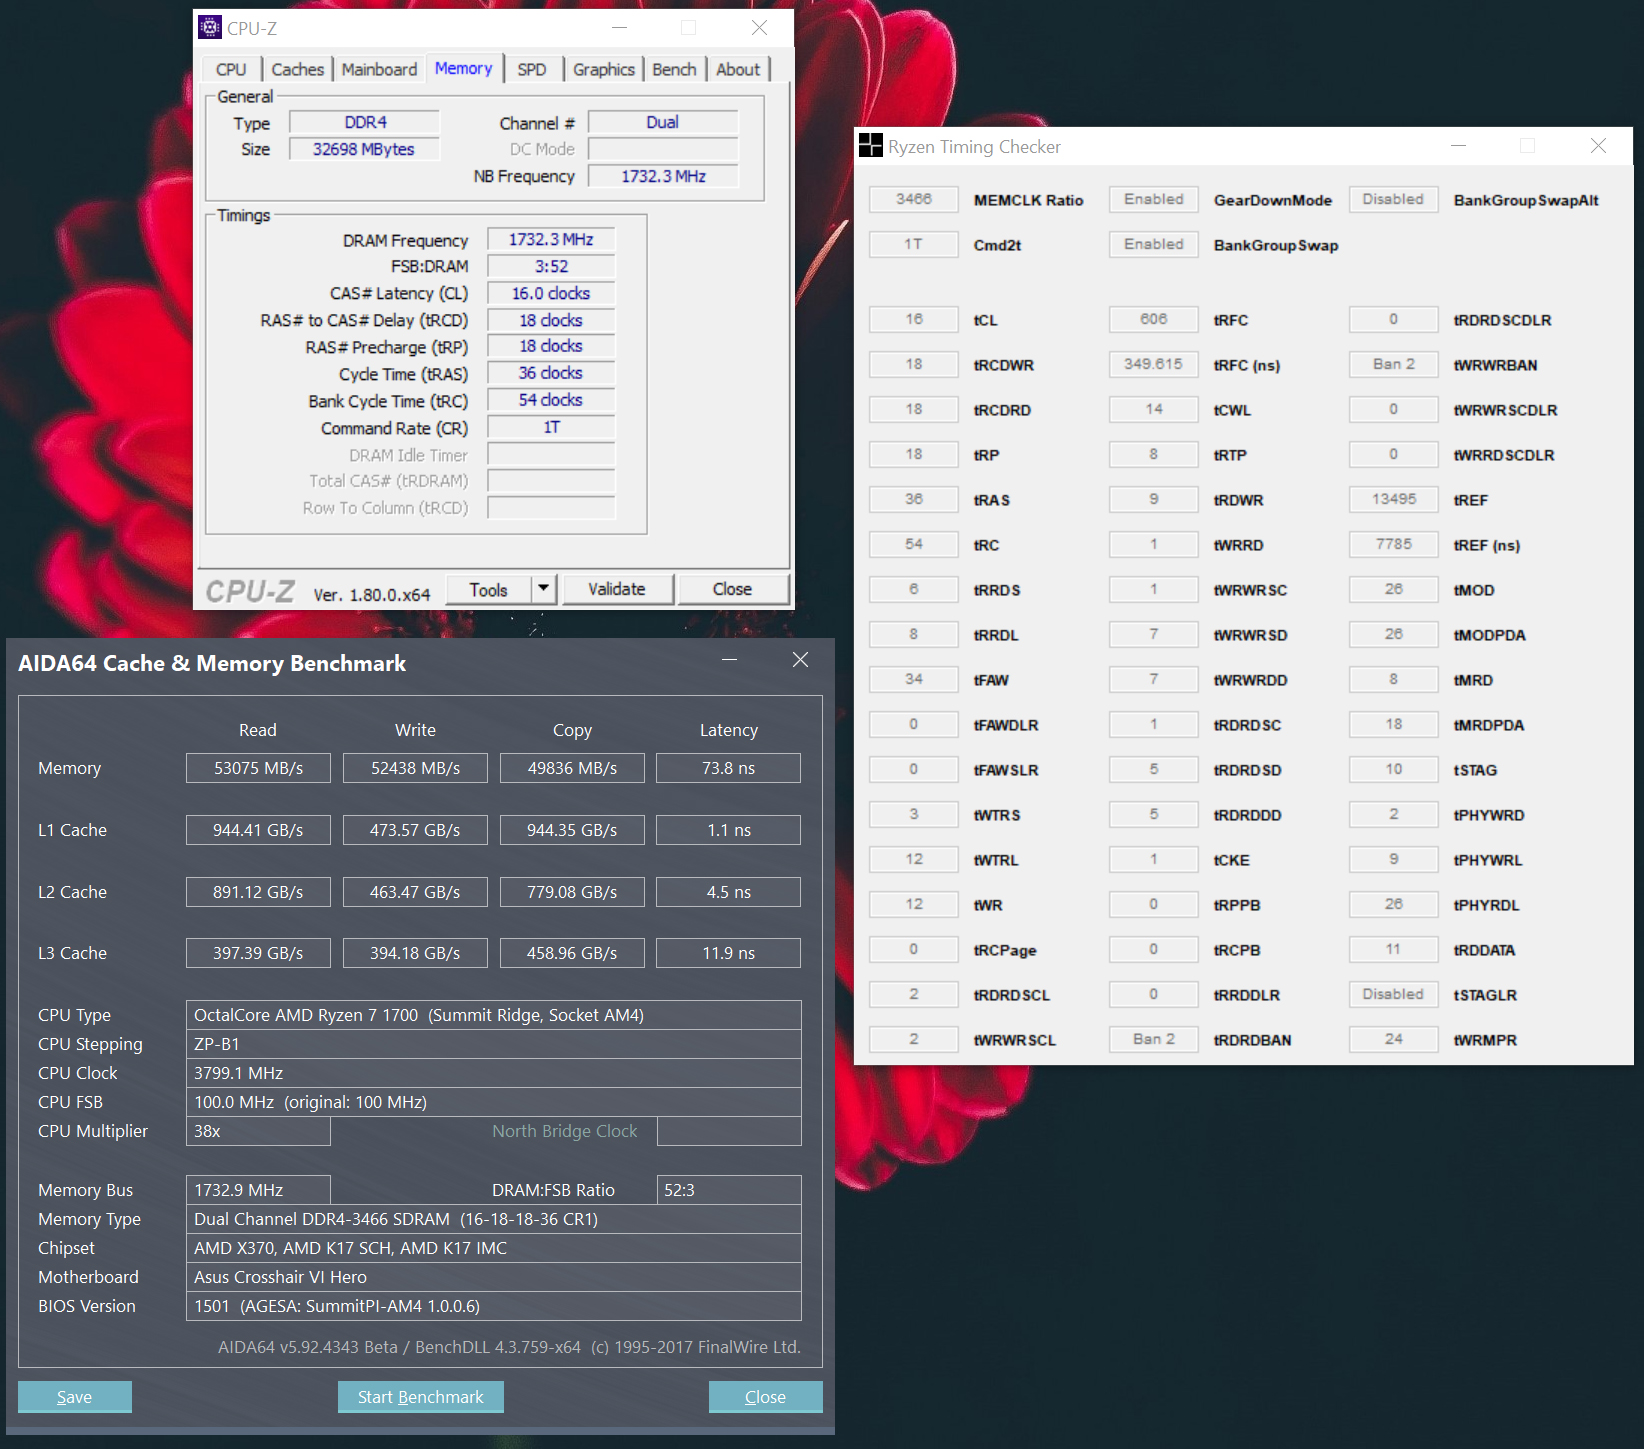The width and height of the screenshot is (1644, 1449).
Task: Click the Channel # field showing Dual
Action: [663, 122]
